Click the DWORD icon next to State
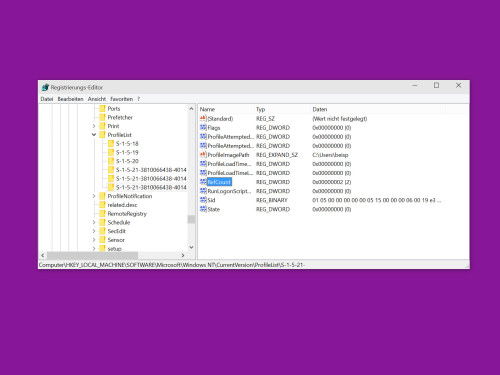The width and height of the screenshot is (500, 375). click(x=203, y=209)
